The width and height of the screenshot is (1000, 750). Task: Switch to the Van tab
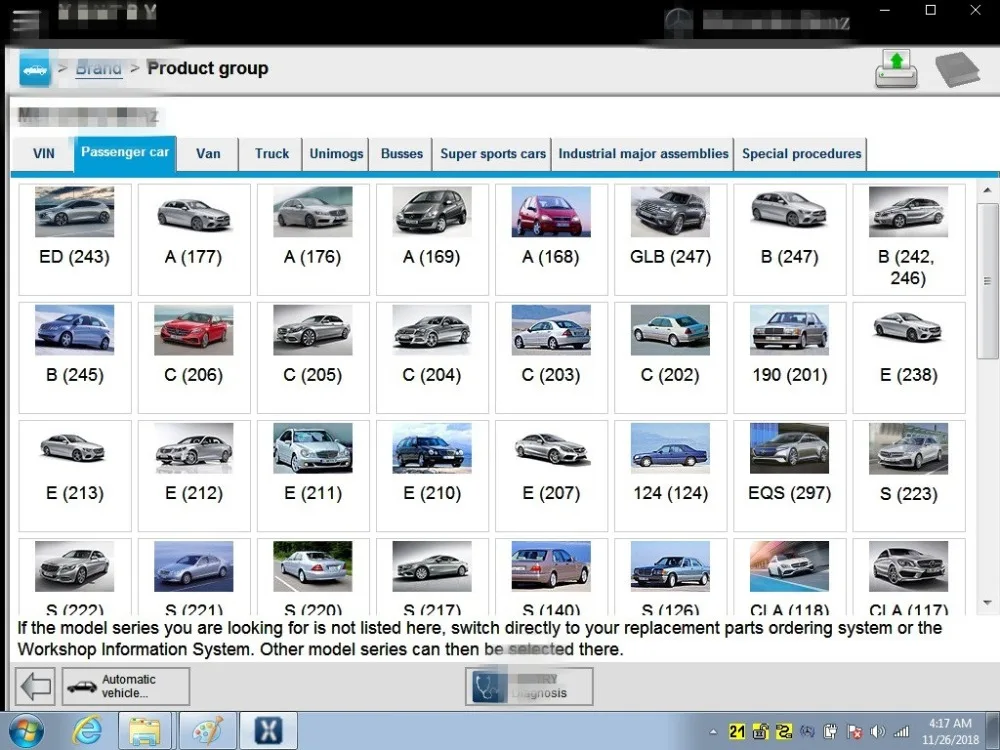click(208, 154)
